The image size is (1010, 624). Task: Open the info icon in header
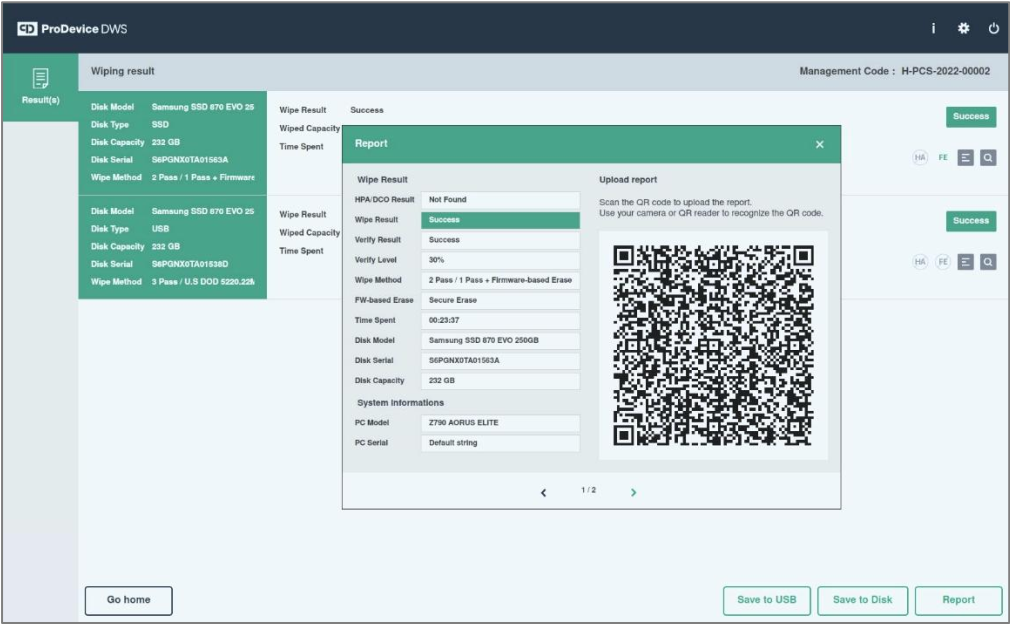pyautogui.click(x=933, y=28)
